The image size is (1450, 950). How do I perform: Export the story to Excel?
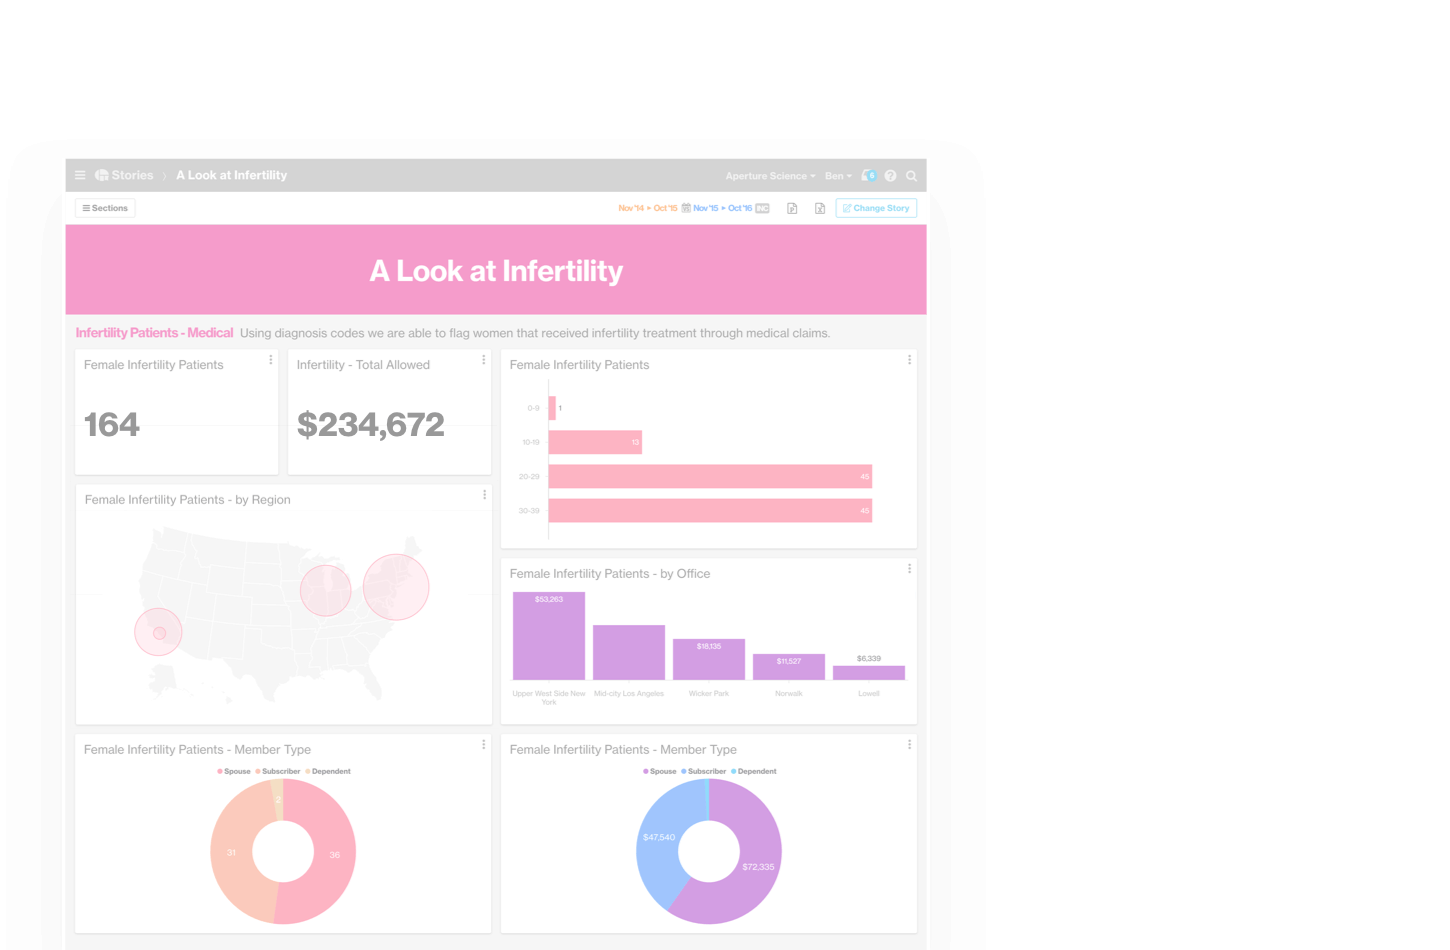(x=821, y=207)
